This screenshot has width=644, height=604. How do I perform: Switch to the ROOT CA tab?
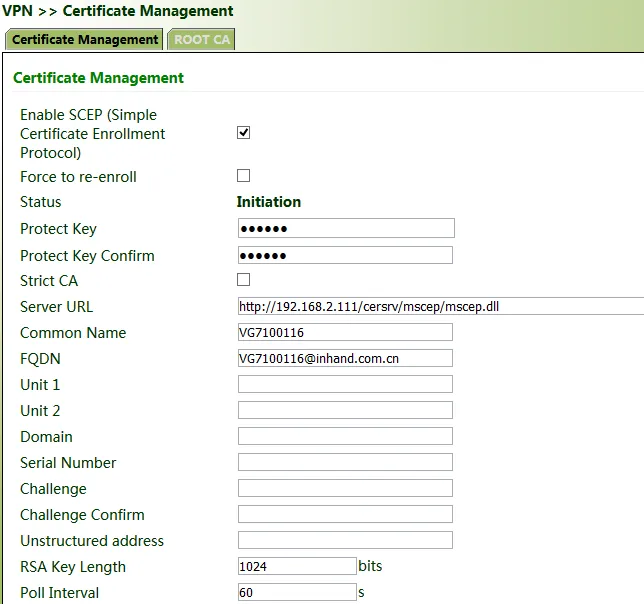[x=201, y=39]
